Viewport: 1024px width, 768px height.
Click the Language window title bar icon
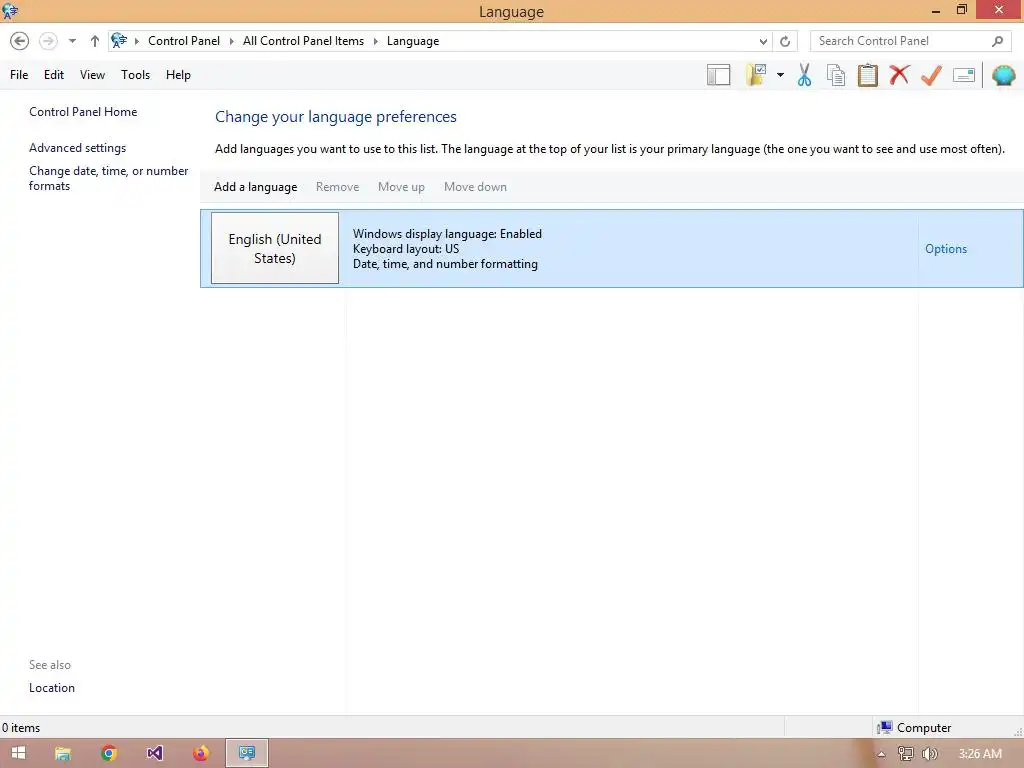click(10, 10)
